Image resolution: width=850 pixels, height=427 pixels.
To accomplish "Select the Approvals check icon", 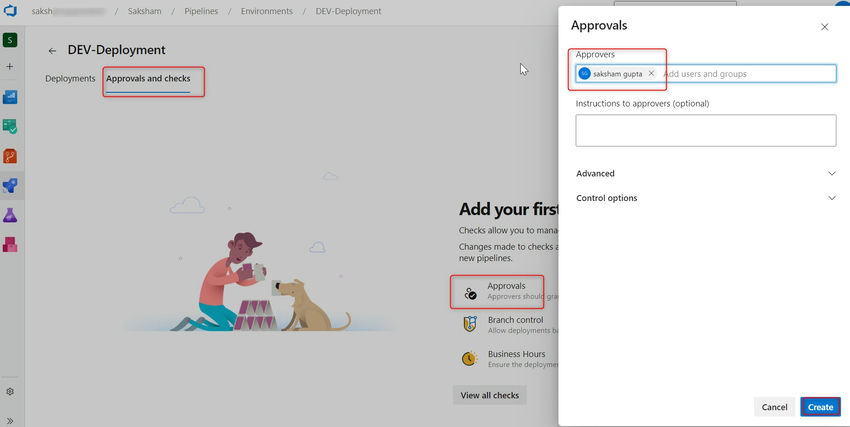I will (x=470, y=294).
